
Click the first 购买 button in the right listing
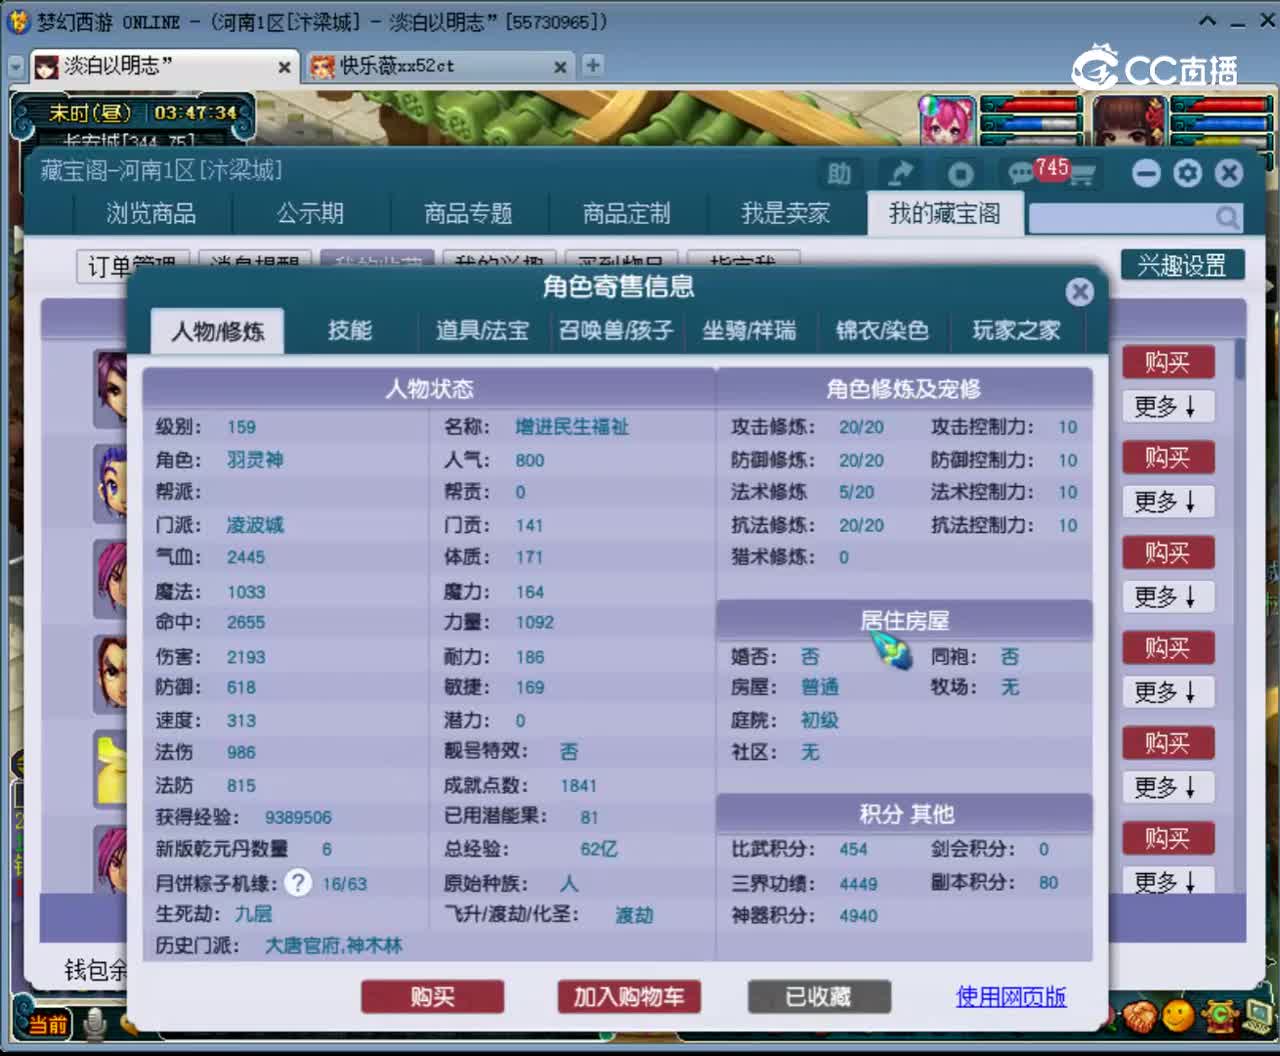click(x=1166, y=362)
